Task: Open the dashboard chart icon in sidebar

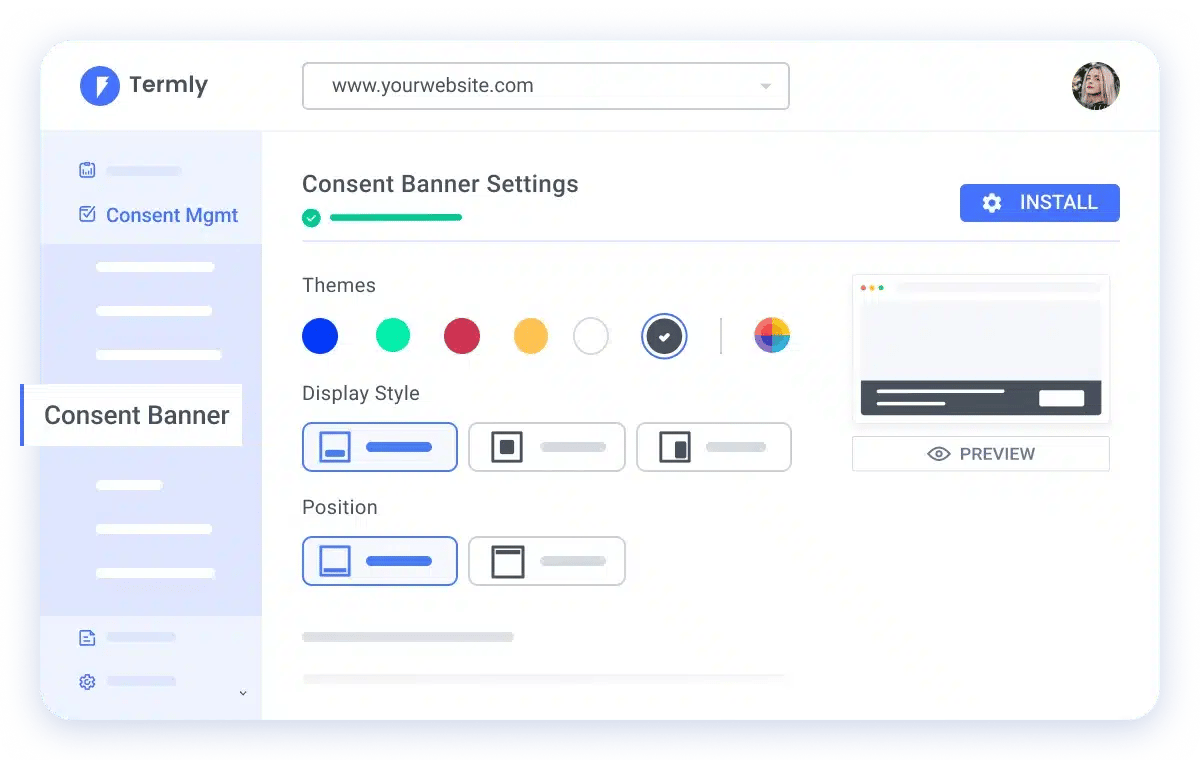Action: (87, 170)
